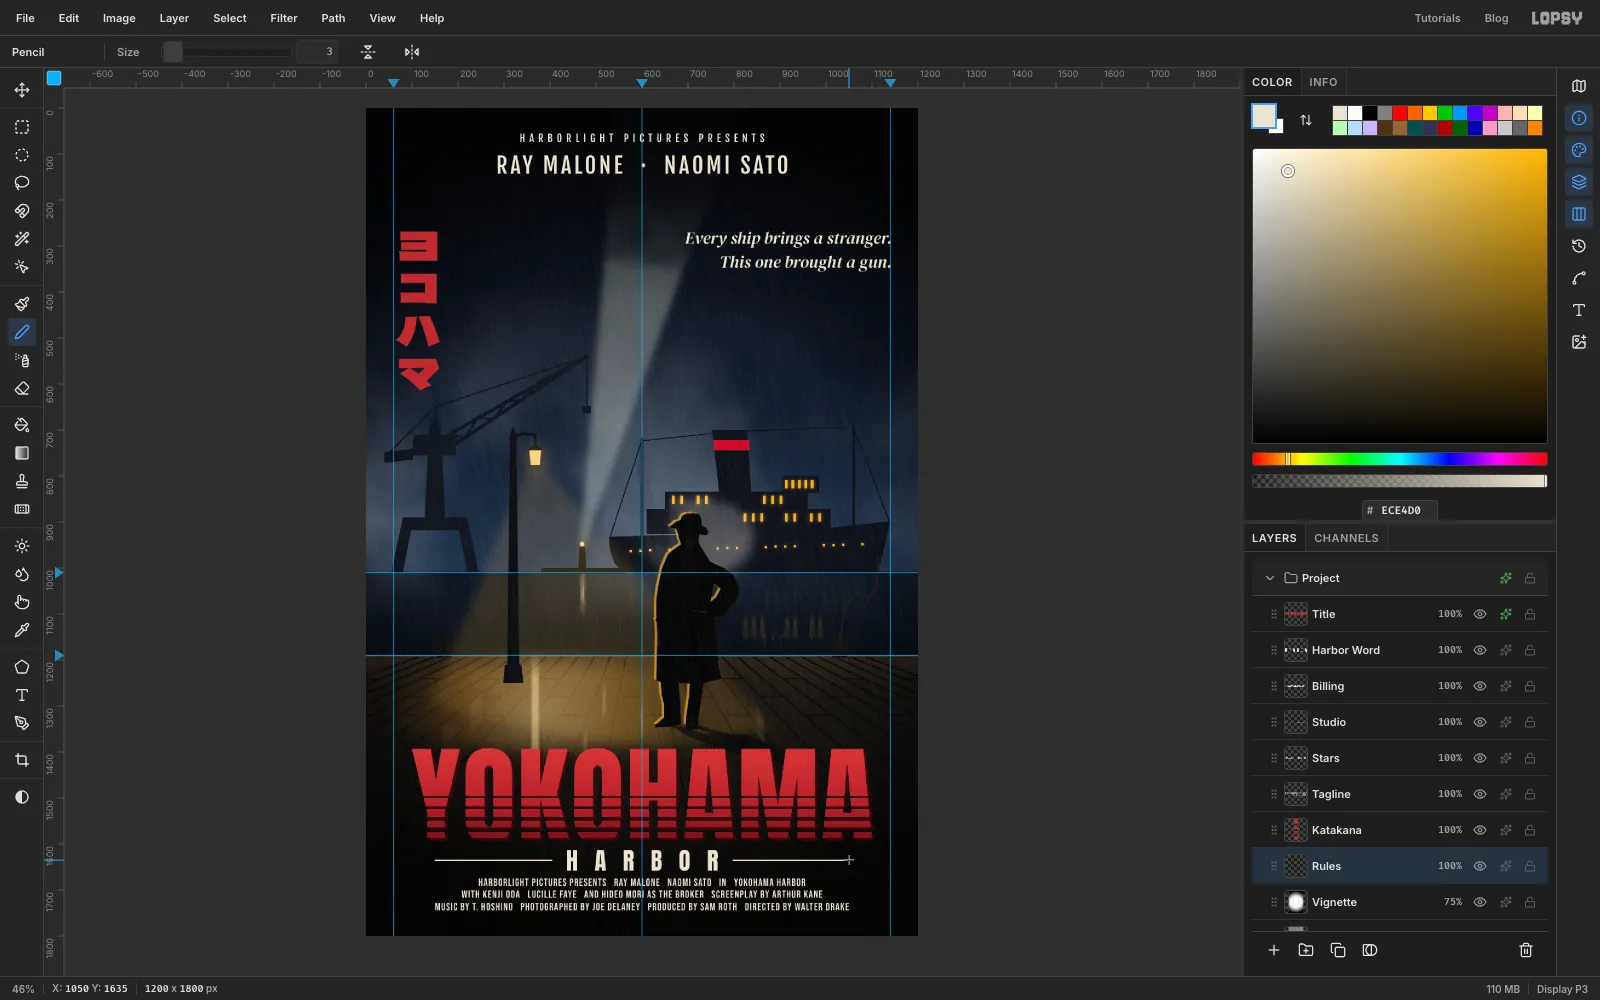Select the Eraser tool
1600x1000 pixels.
coord(22,388)
